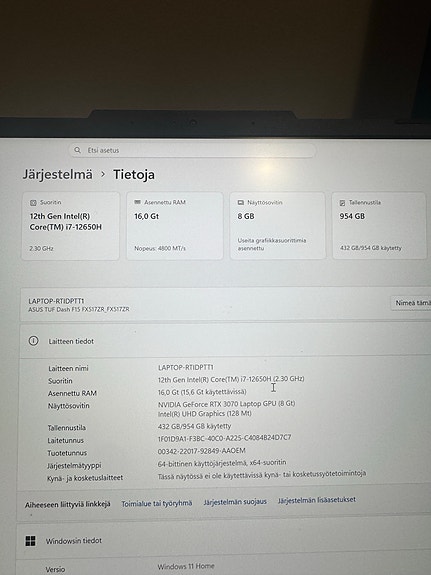431x575 pixels.
Task: Click 'ASUS TUF Dash F15 FX517ZR_FX517ZR' model text
Action: pos(79,310)
